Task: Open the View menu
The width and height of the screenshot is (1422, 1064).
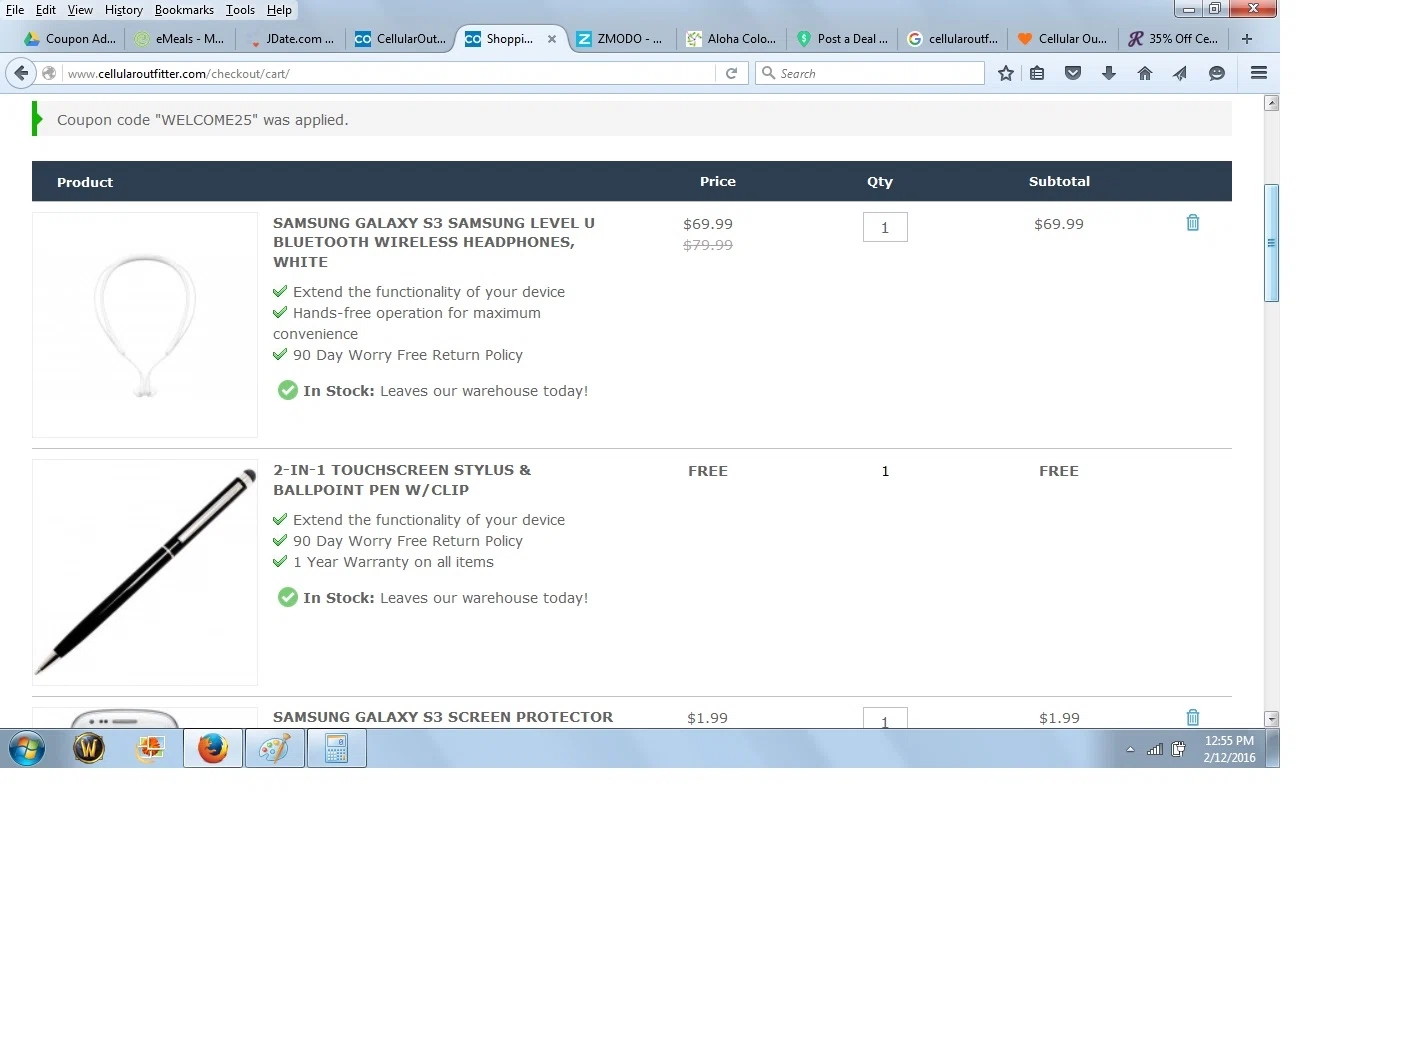Action: click(80, 10)
